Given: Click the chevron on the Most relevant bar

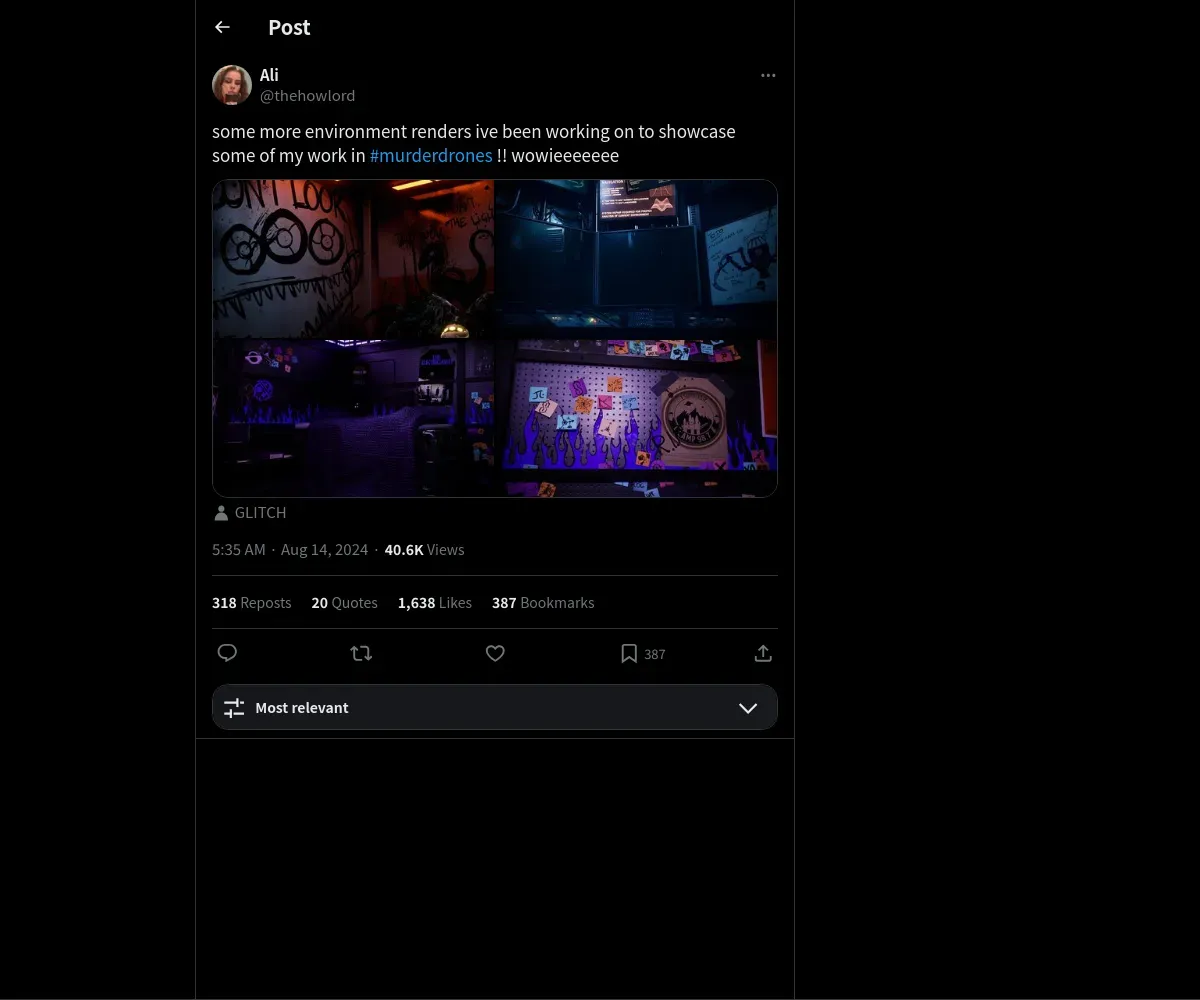Looking at the screenshot, I should pyautogui.click(x=748, y=708).
